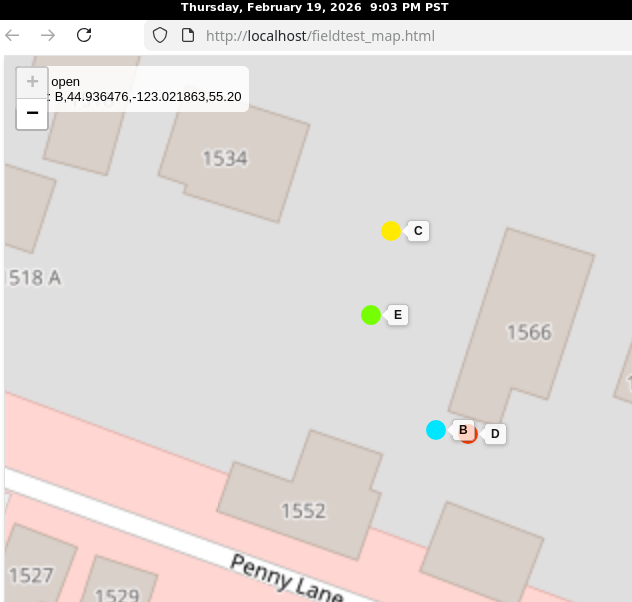The width and height of the screenshot is (632, 602).
Task: Go forward to the next page
Action: 48,36
